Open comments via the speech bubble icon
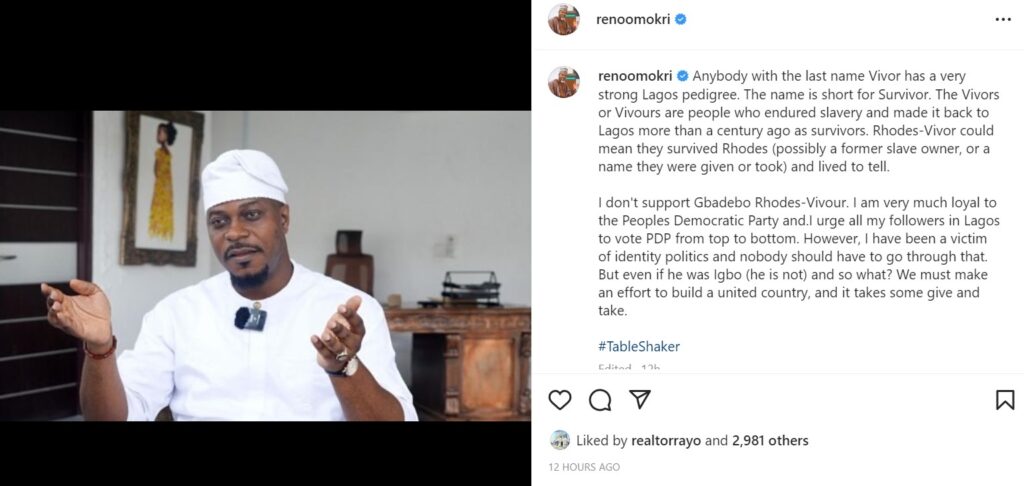1024x486 pixels. 600,400
